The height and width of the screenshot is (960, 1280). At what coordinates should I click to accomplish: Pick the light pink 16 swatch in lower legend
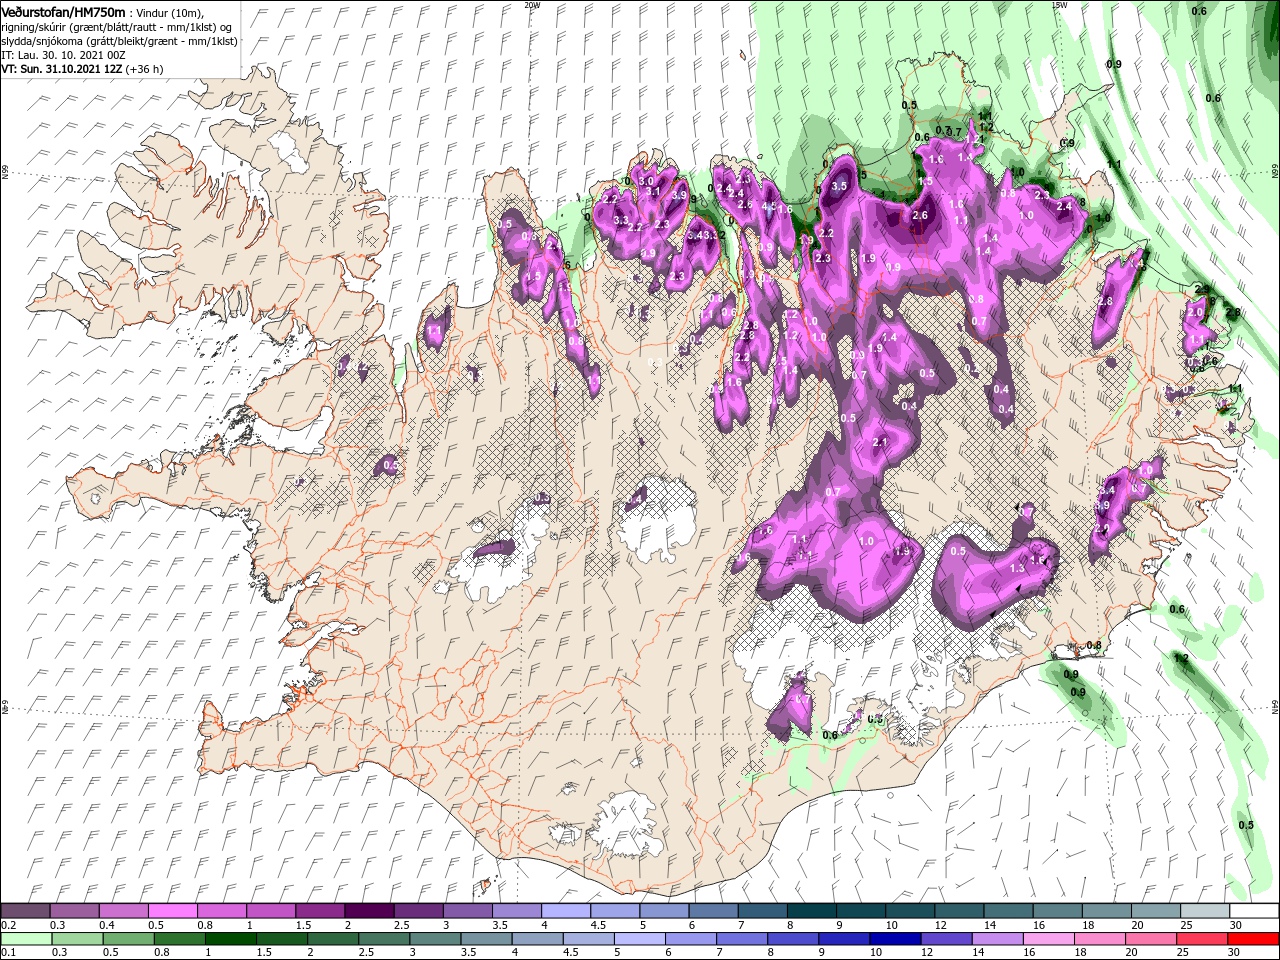pos(1049,939)
